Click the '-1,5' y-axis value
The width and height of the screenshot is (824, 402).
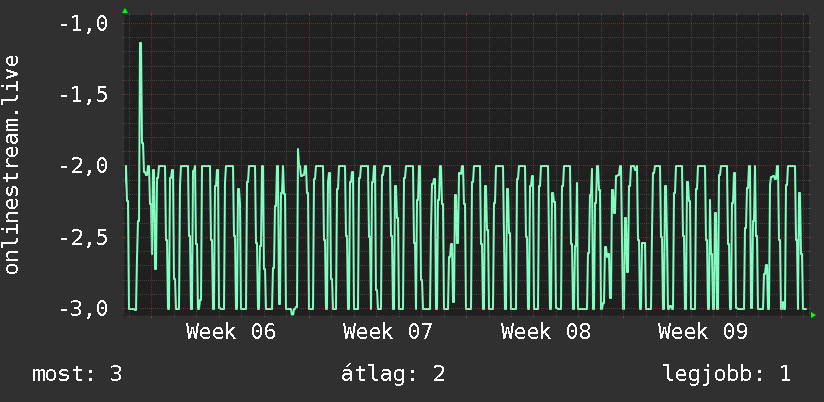84,95
